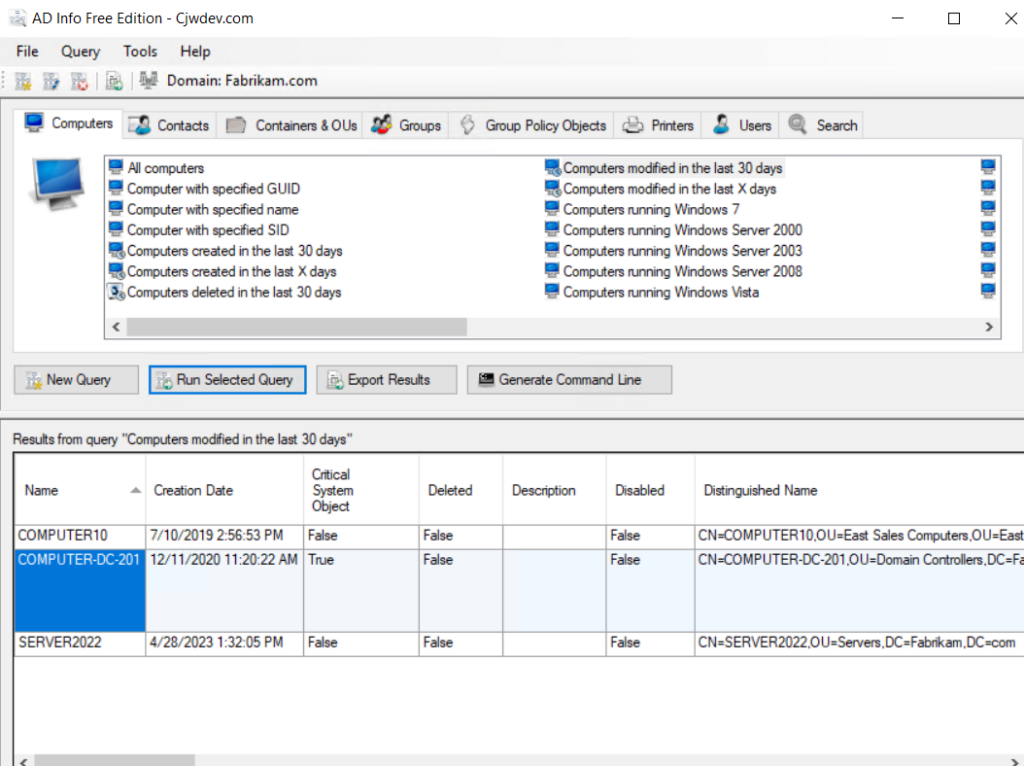Click Generate Command Line button

(x=569, y=379)
